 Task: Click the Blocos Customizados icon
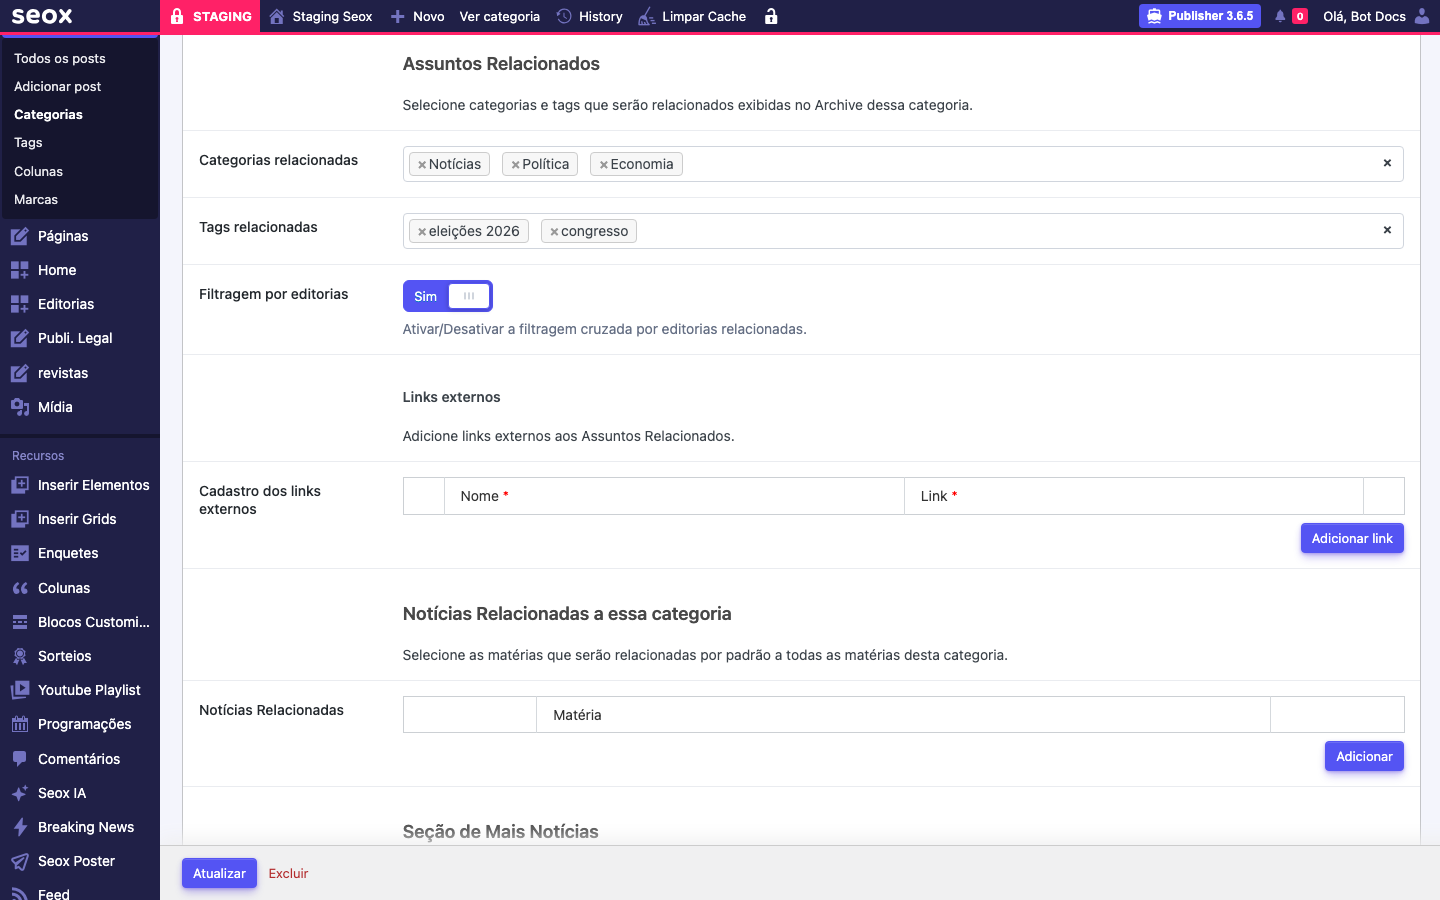point(19,622)
